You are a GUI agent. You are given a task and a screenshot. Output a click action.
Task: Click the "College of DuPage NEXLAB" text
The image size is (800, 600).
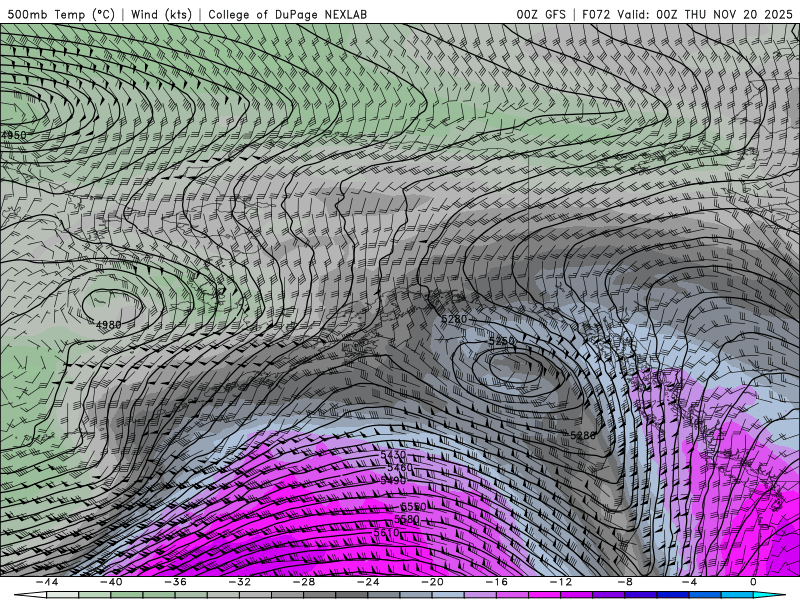tap(287, 14)
